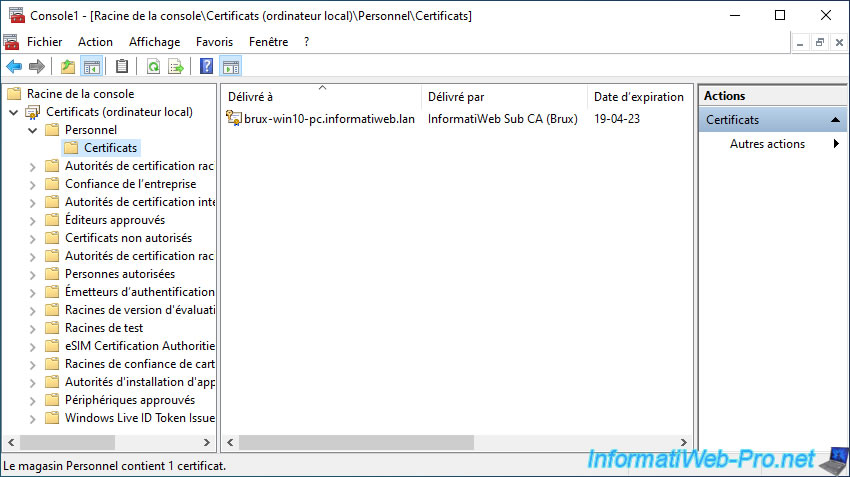Expand Certificats non autorisés
This screenshot has width=850, height=477.
click(x=33, y=238)
